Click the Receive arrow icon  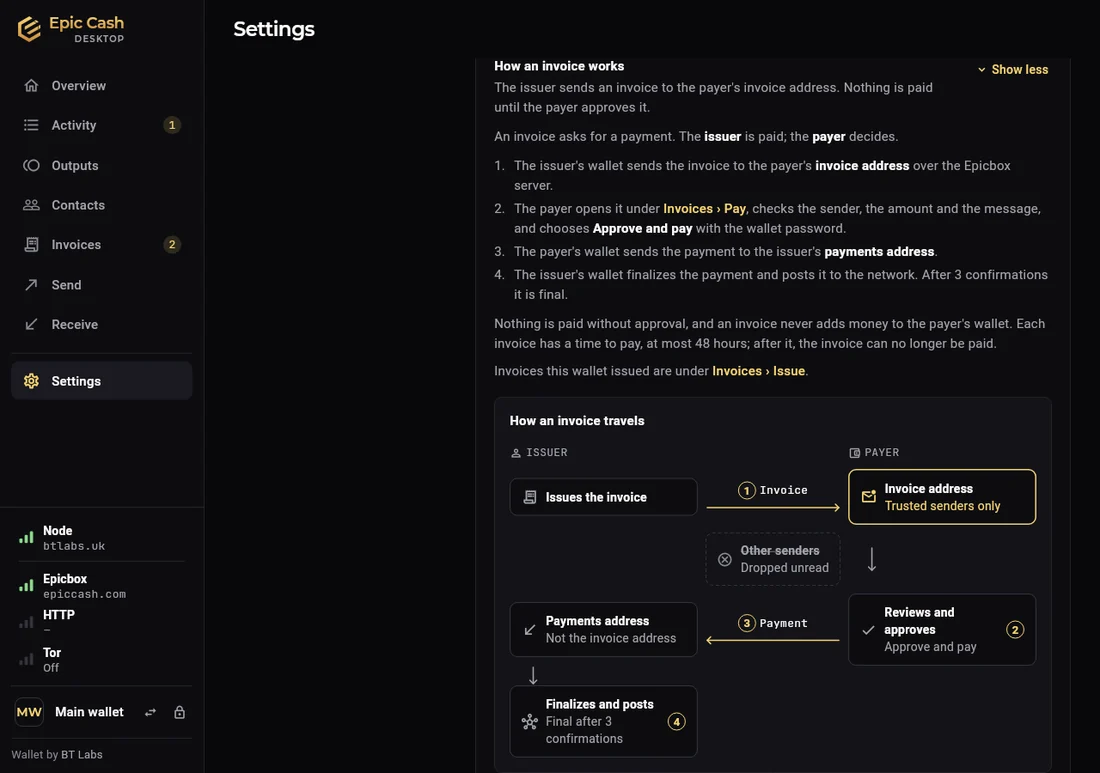(x=31, y=324)
